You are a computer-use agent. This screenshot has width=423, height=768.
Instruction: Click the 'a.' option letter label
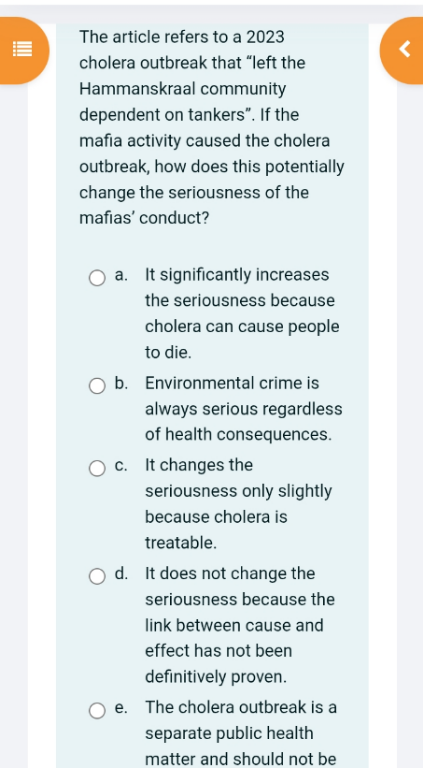point(121,275)
